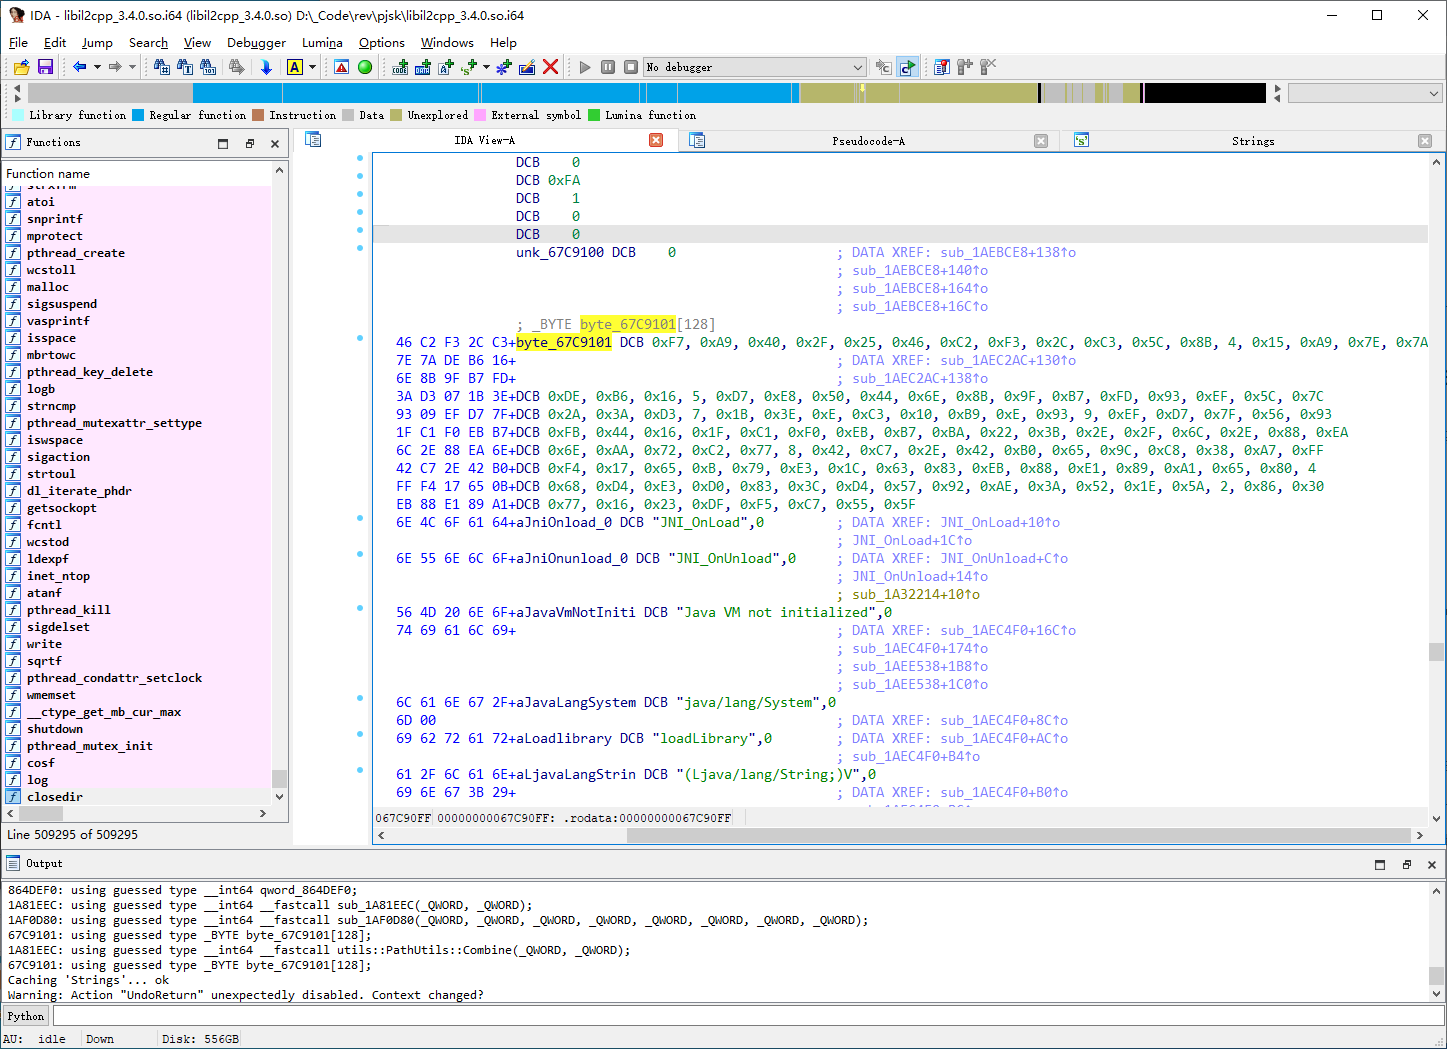Viewport: 1447px width, 1049px height.
Task: Save the database with the floppy icon
Action: (x=45, y=67)
